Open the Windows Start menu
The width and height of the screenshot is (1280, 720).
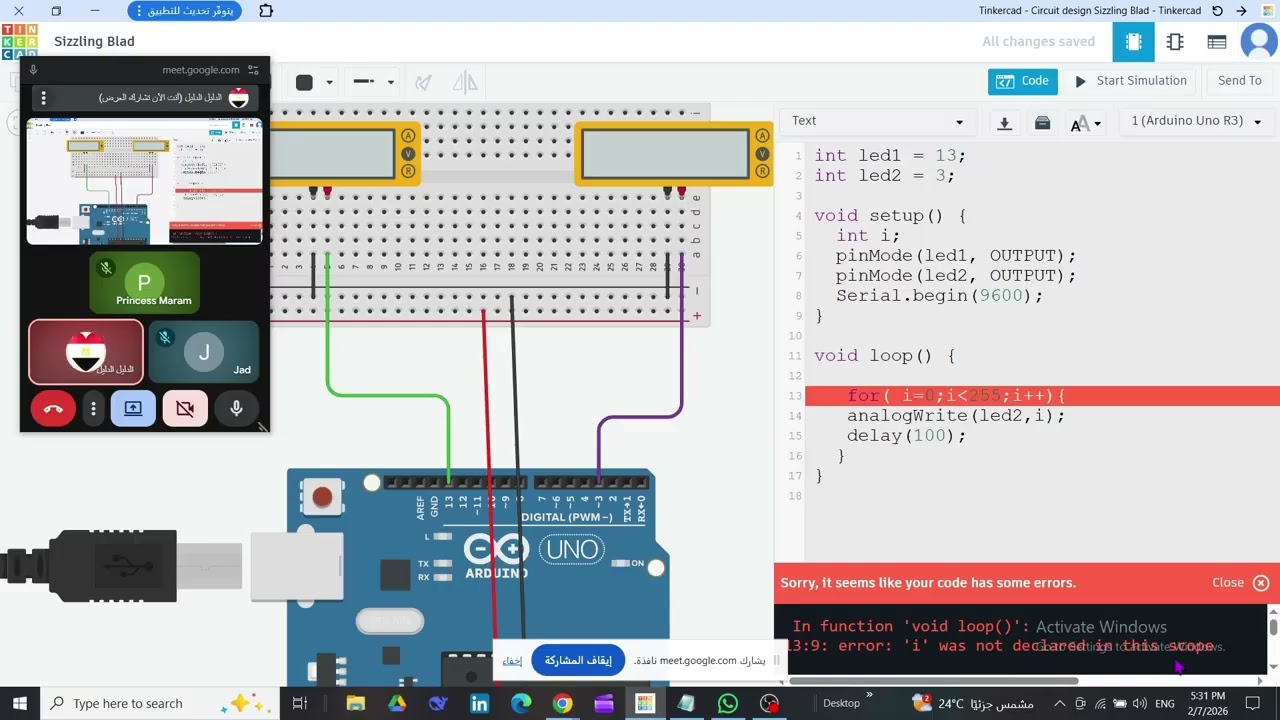pyautogui.click(x=19, y=703)
